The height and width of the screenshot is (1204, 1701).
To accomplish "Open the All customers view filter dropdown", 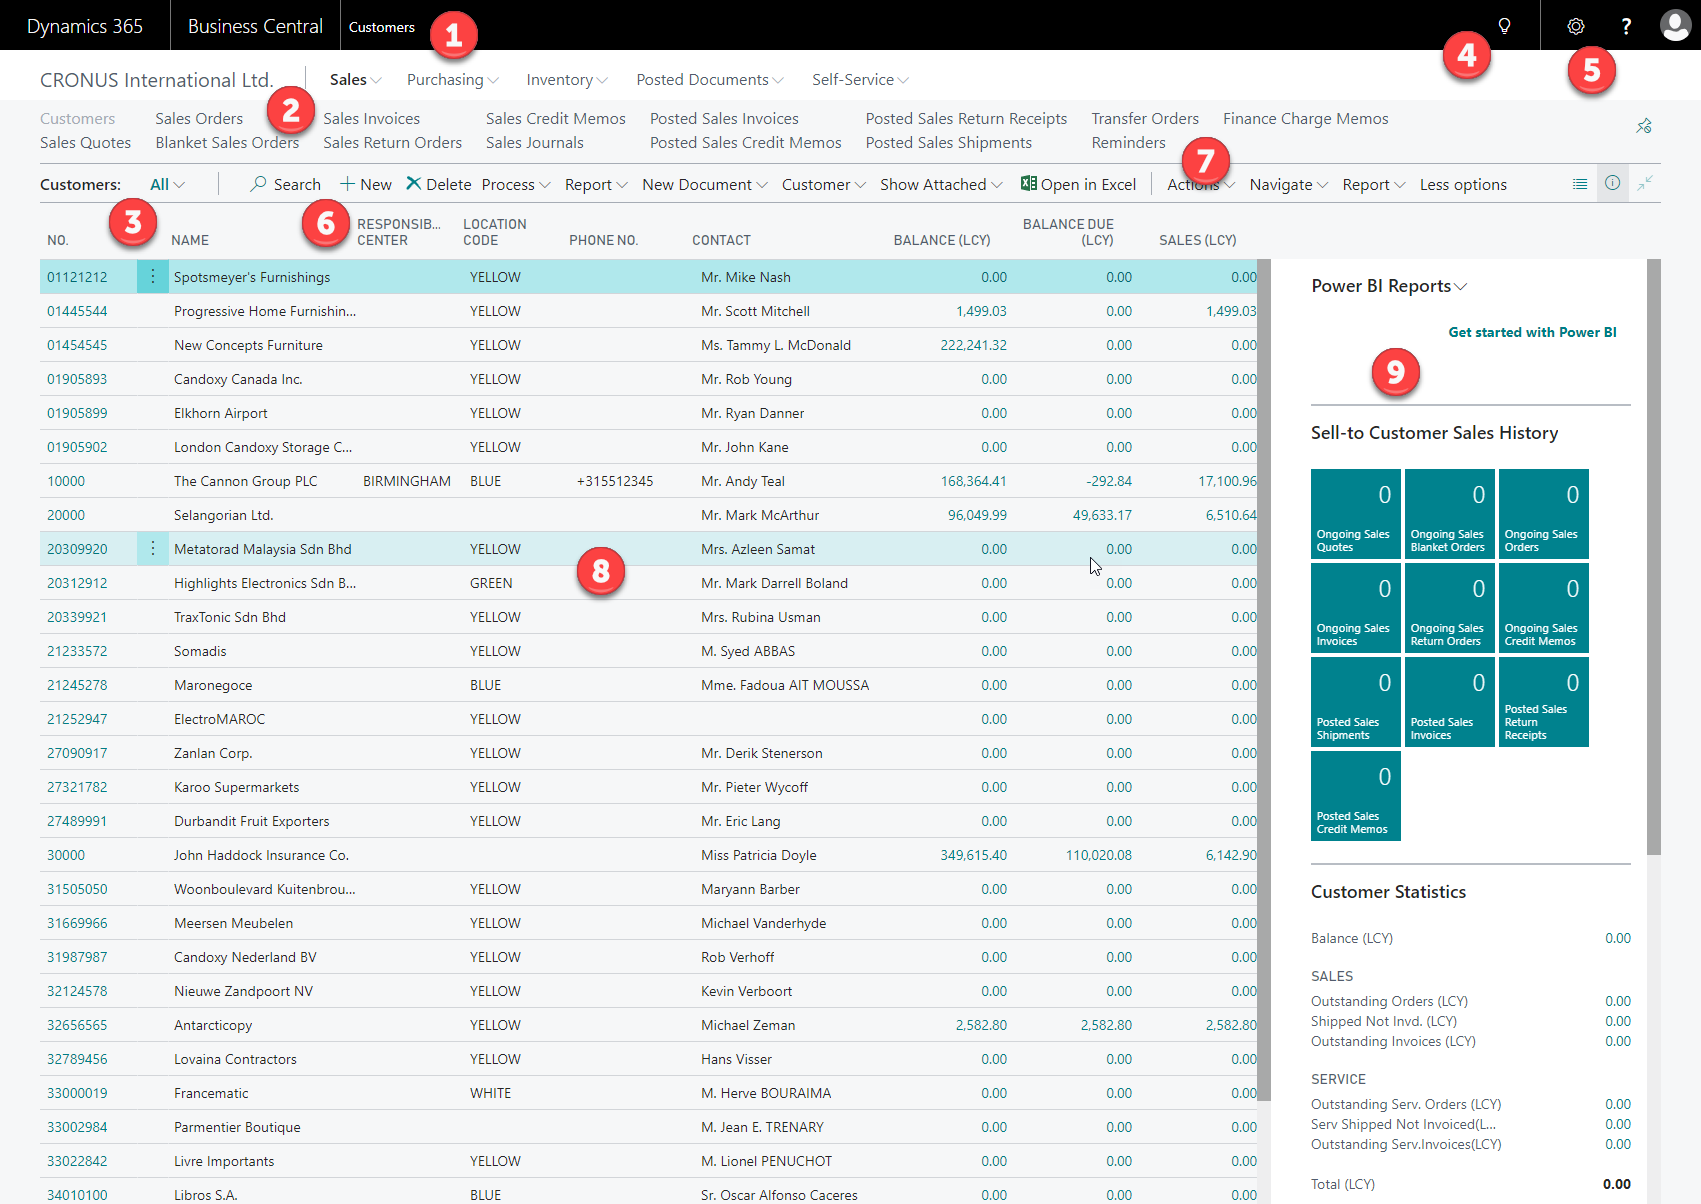I will 167,184.
